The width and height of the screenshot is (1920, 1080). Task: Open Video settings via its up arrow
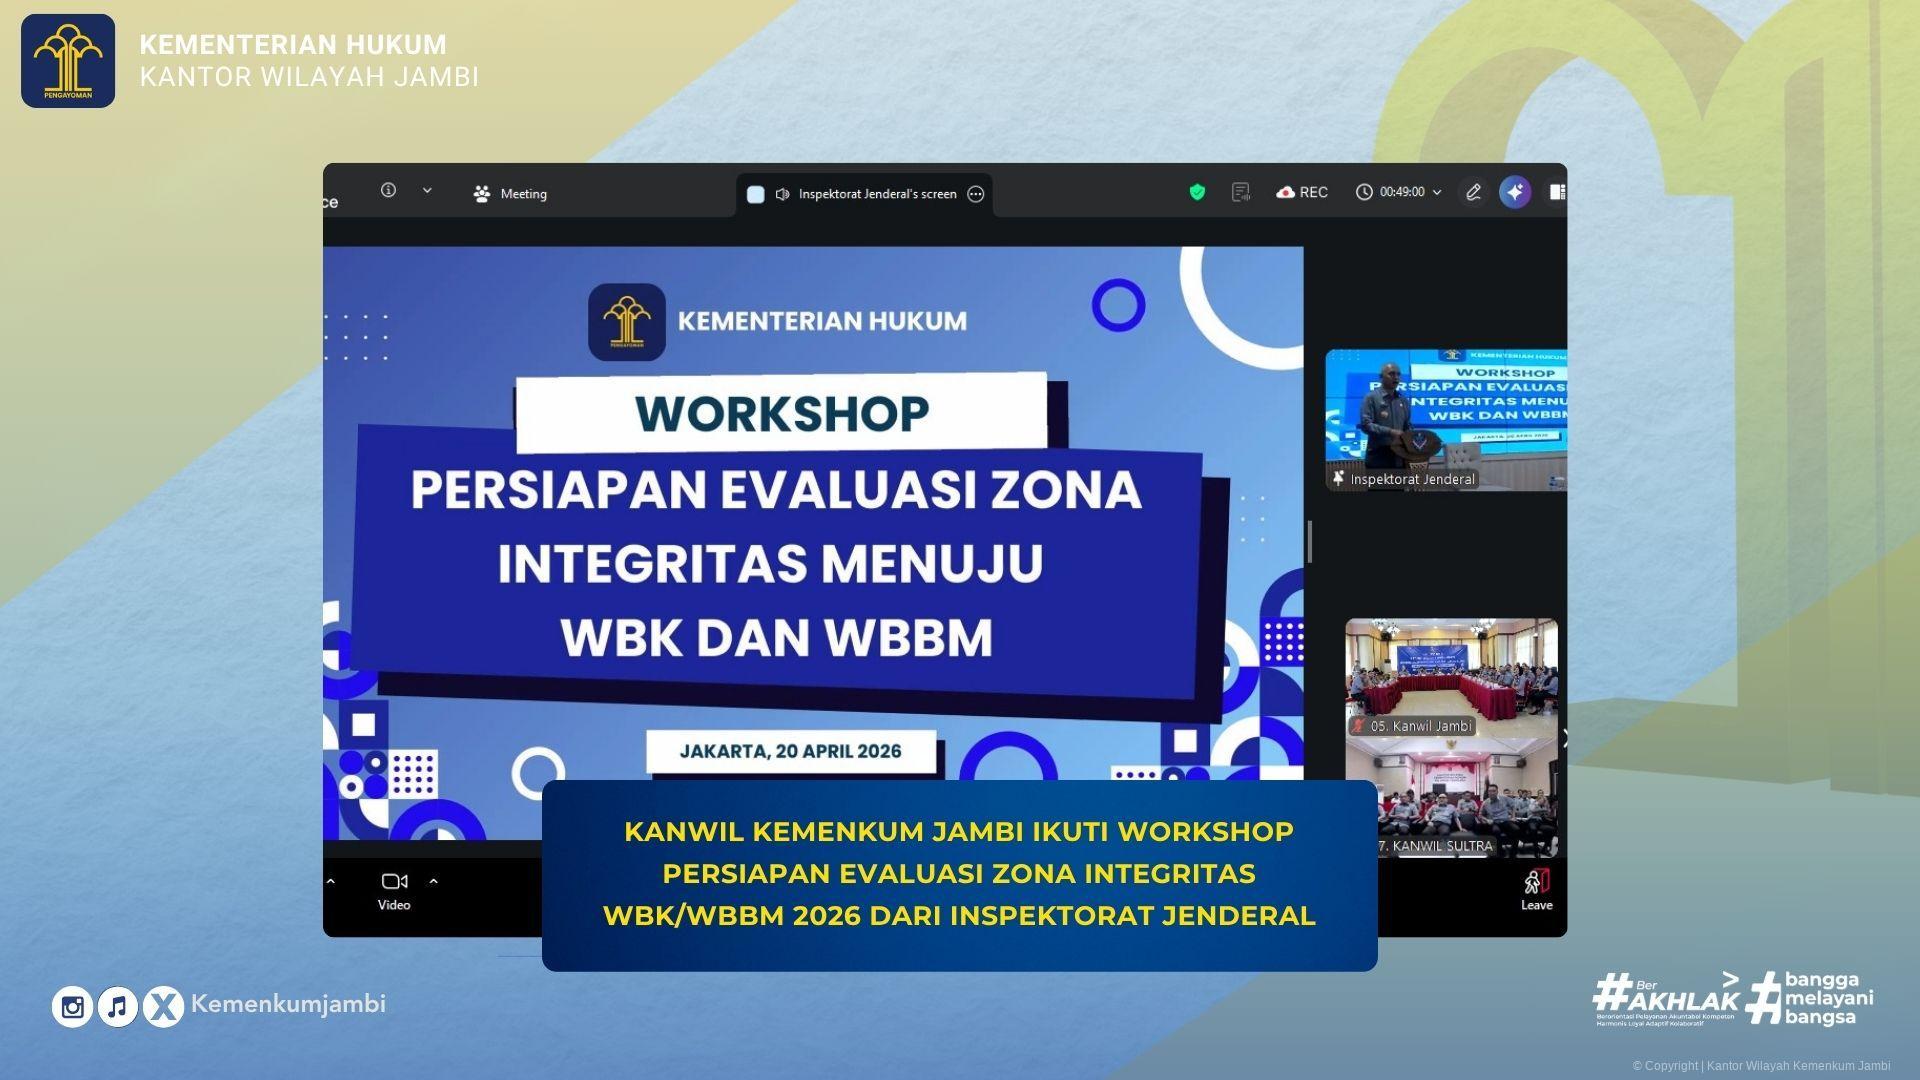(434, 881)
